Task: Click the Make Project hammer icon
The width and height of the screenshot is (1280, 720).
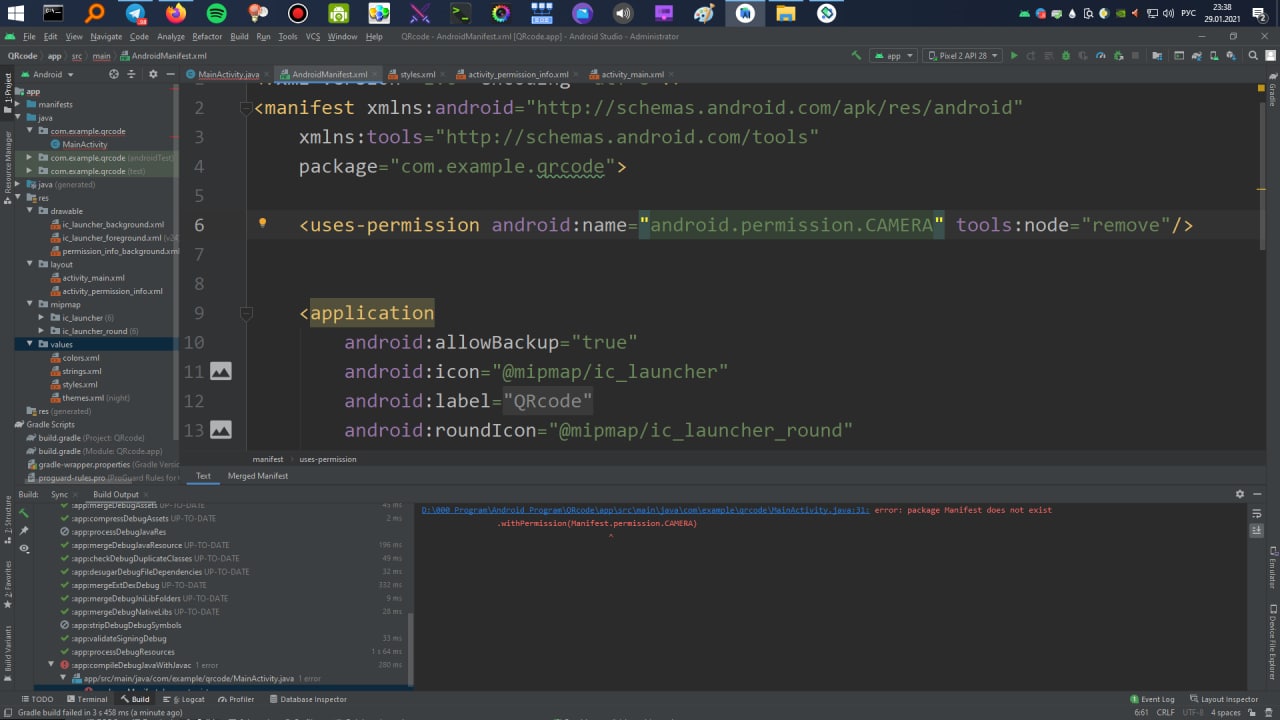Action: 856,56
